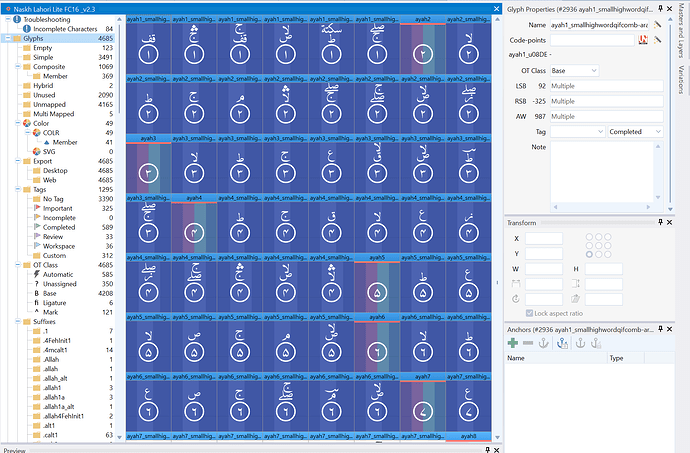This screenshot has width=690, height=453.
Task: Sort anchors by Type column header
Action: (626, 358)
